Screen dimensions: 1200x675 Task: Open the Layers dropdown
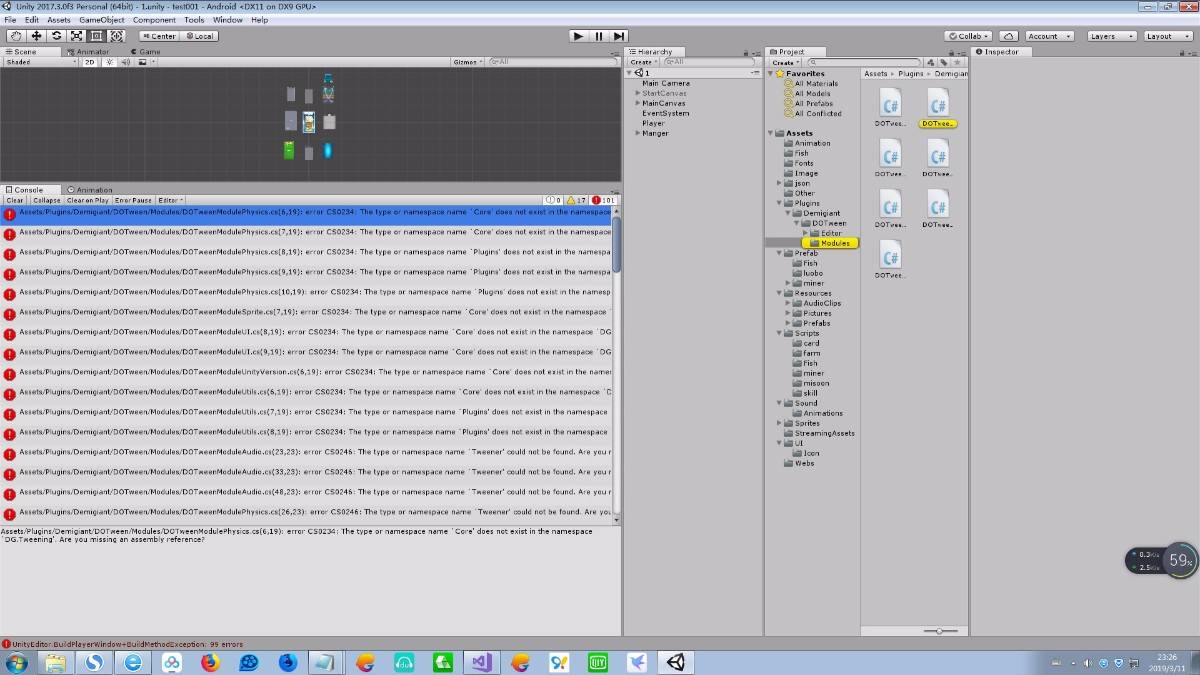[x=1111, y=36]
